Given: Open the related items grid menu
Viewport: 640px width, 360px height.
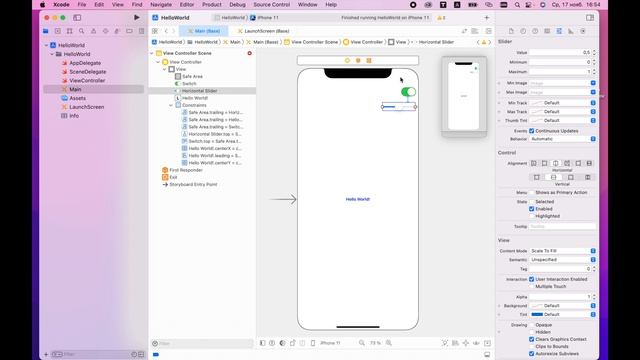Looking at the screenshot, I should tap(155, 31).
